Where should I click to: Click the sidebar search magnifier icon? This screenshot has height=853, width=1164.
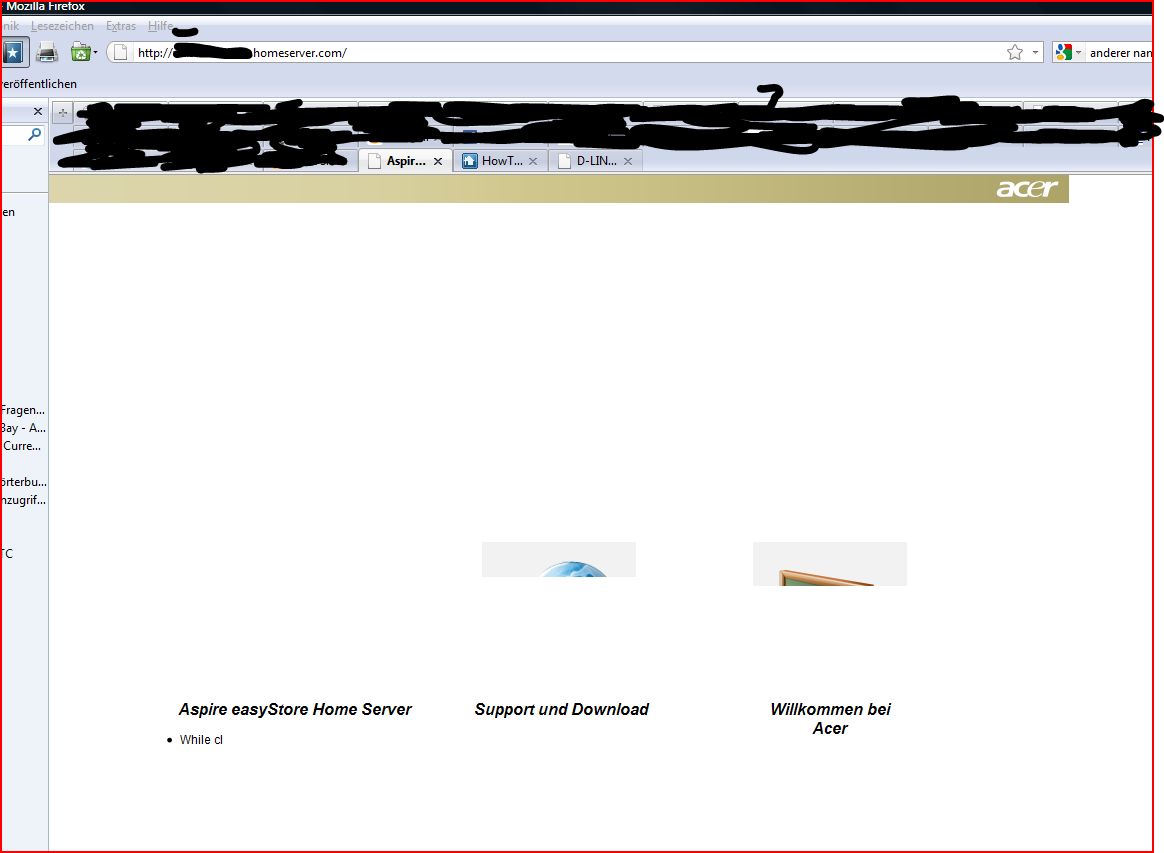34,134
